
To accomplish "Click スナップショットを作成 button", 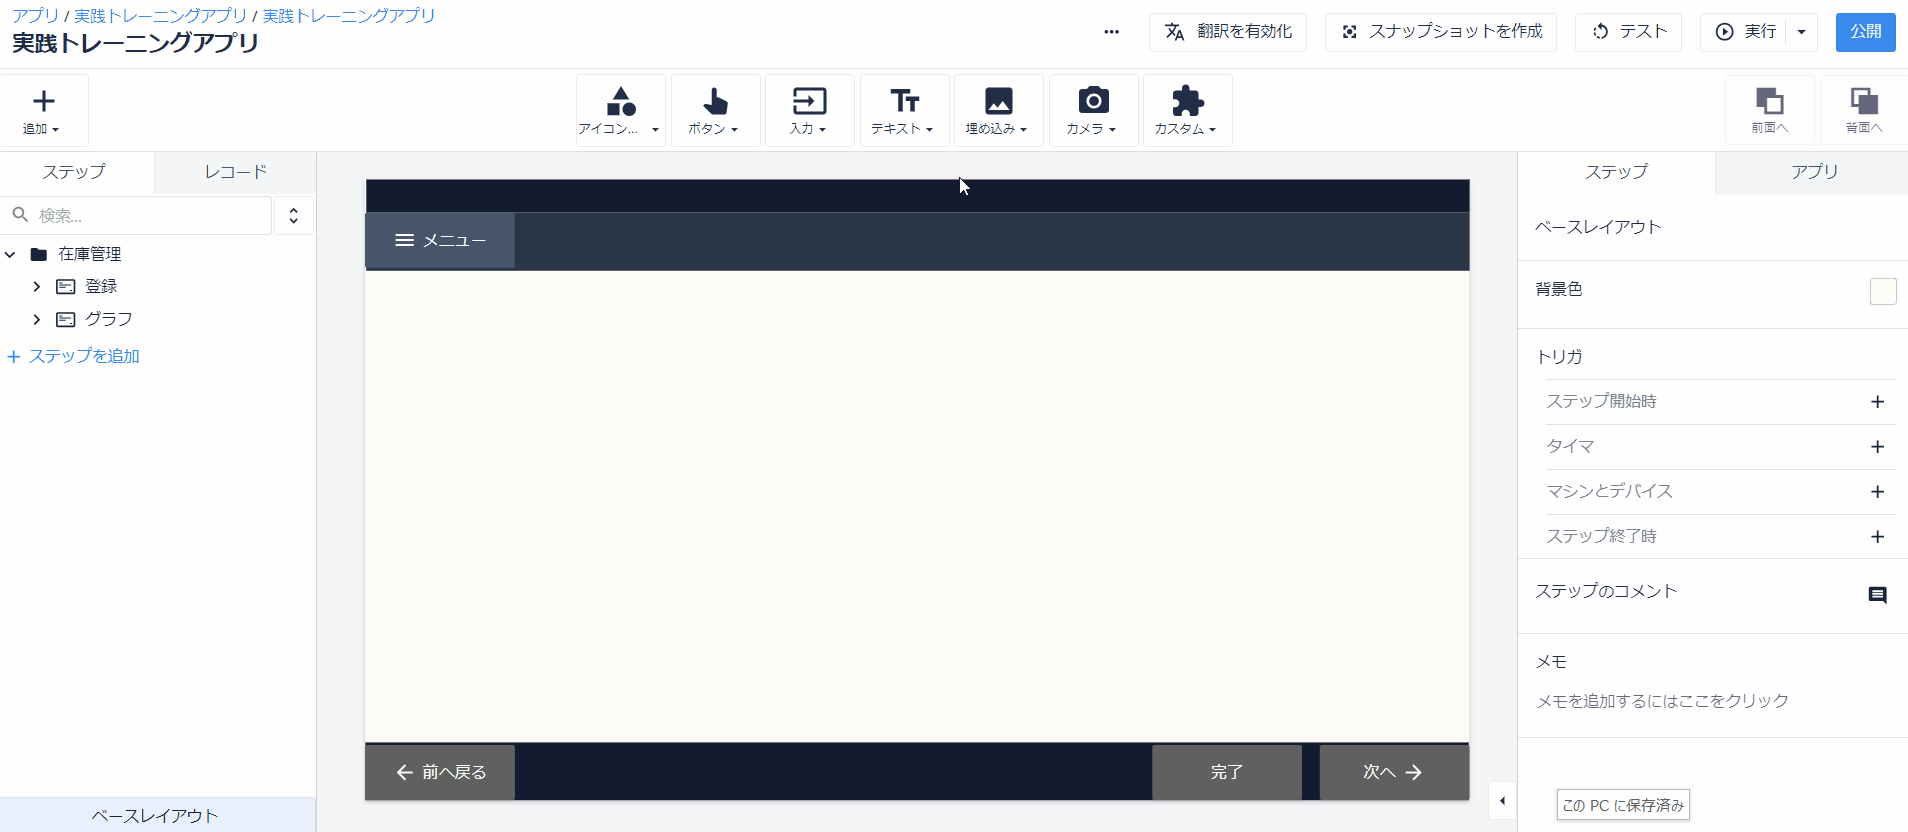I will pos(1441,32).
